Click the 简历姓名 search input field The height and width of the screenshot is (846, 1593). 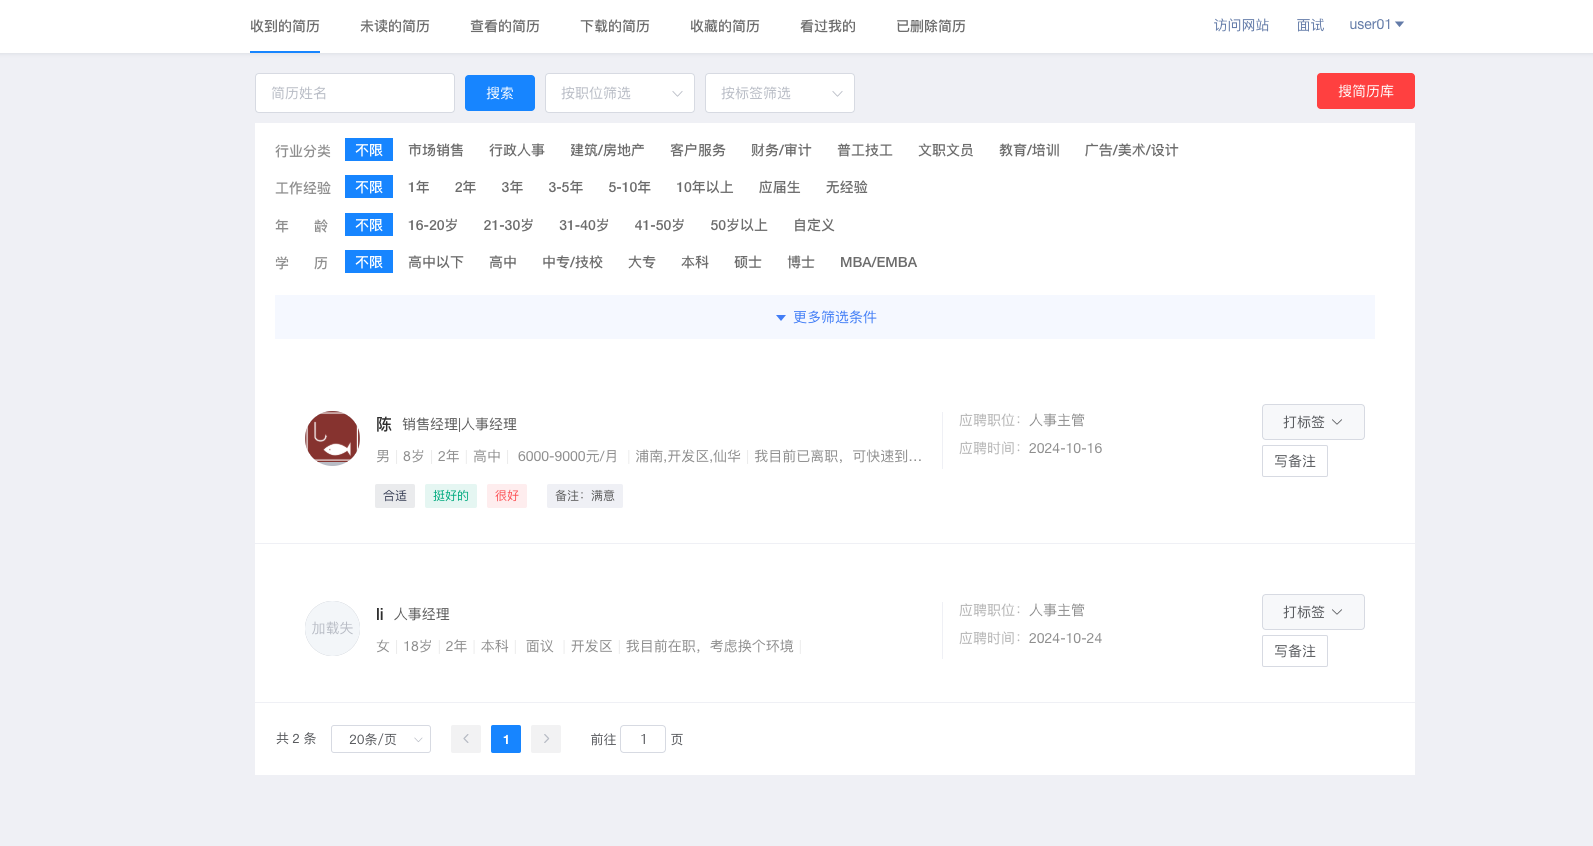point(355,93)
